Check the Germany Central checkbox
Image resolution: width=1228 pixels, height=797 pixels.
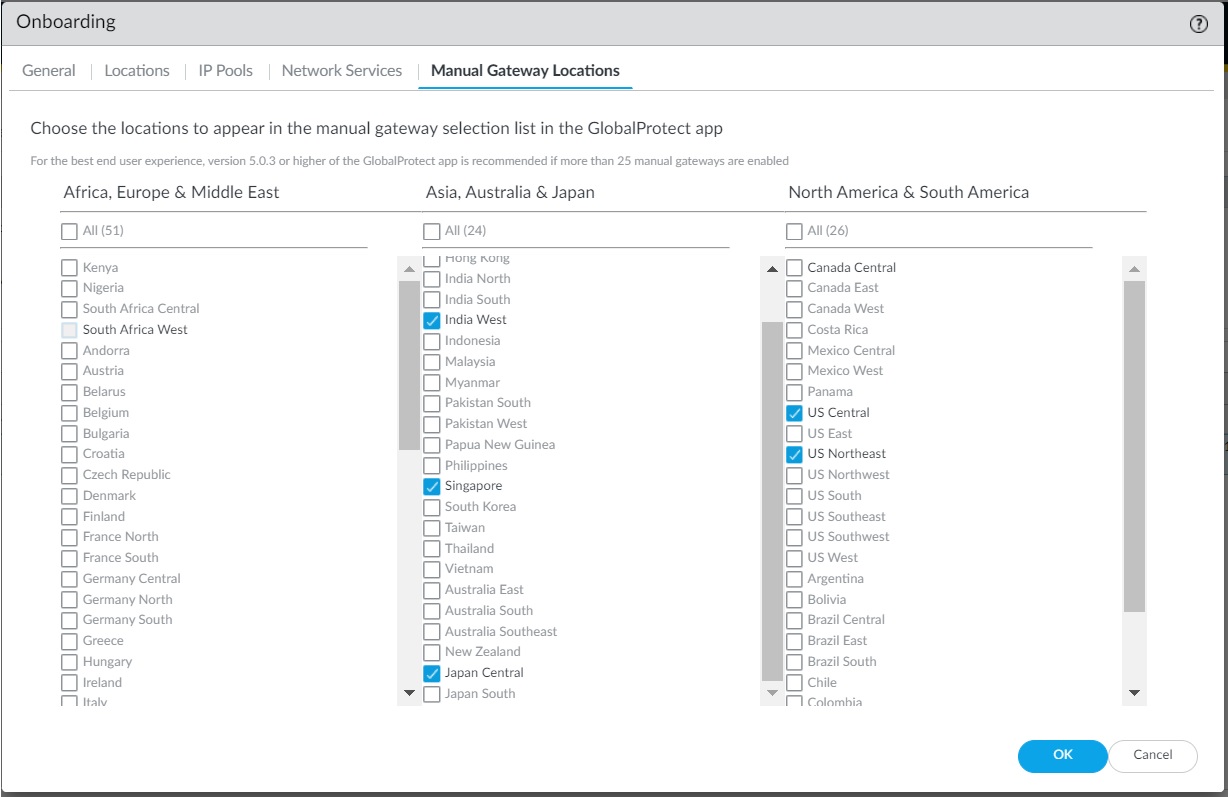(x=69, y=579)
